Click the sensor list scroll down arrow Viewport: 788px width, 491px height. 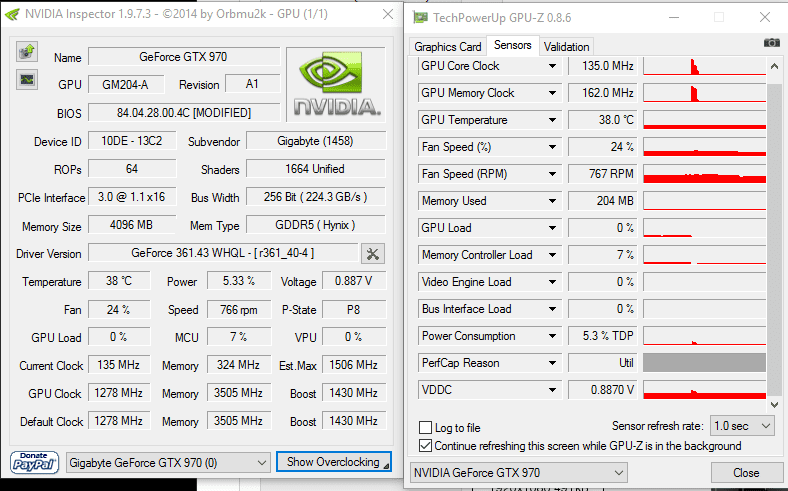click(774, 405)
